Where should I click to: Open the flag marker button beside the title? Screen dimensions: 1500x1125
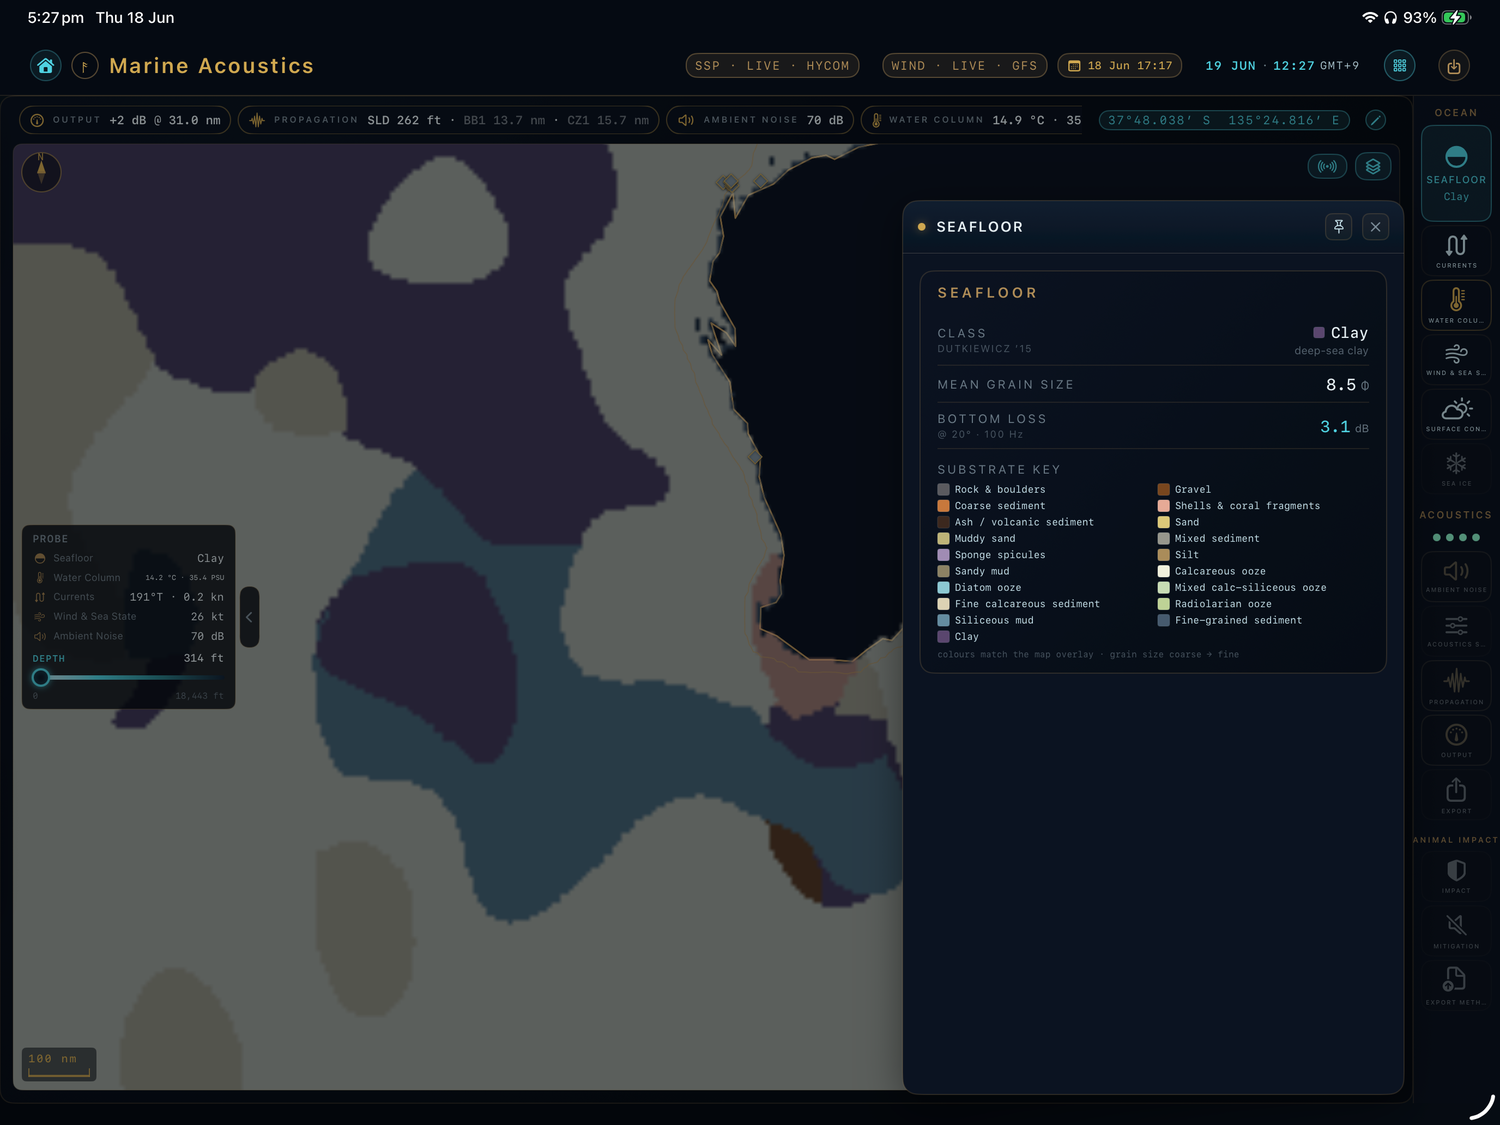(85, 66)
